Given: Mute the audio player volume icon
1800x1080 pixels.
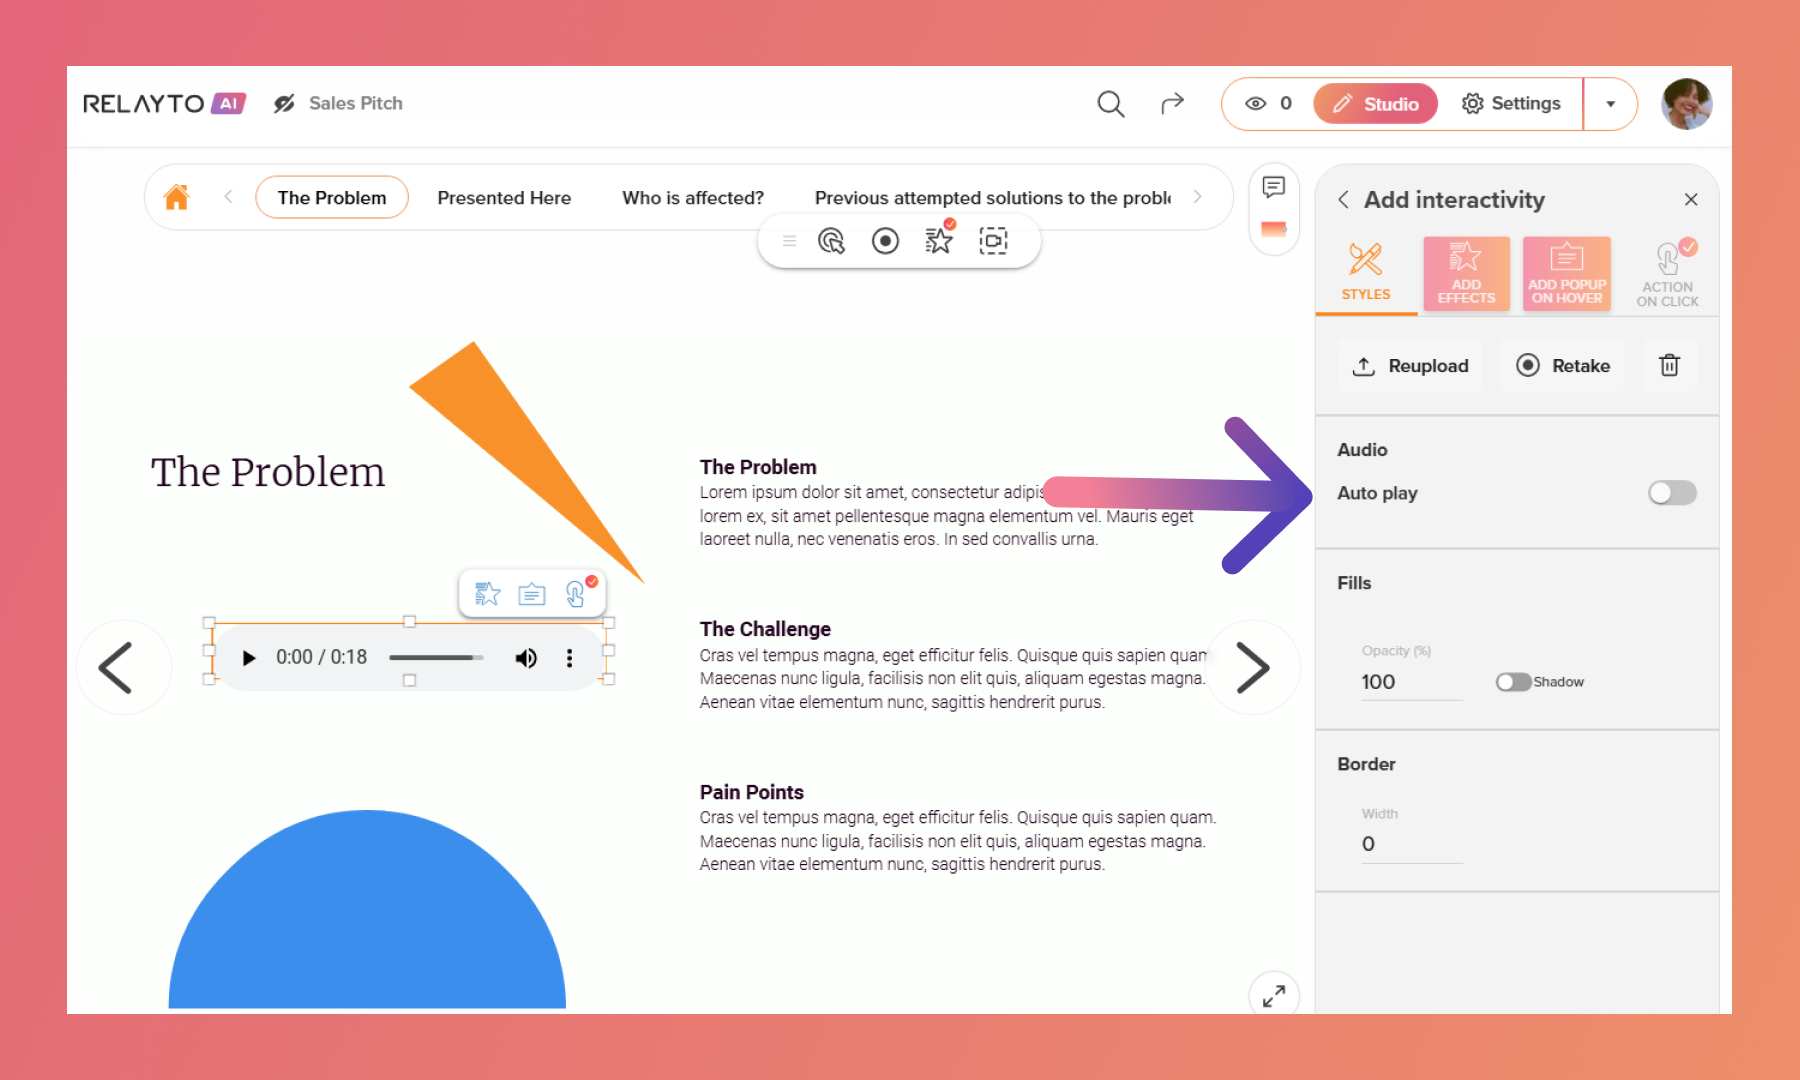Looking at the screenshot, I should [x=525, y=658].
